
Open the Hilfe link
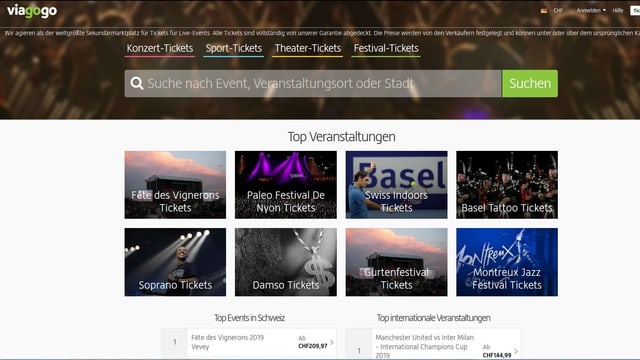coord(618,11)
